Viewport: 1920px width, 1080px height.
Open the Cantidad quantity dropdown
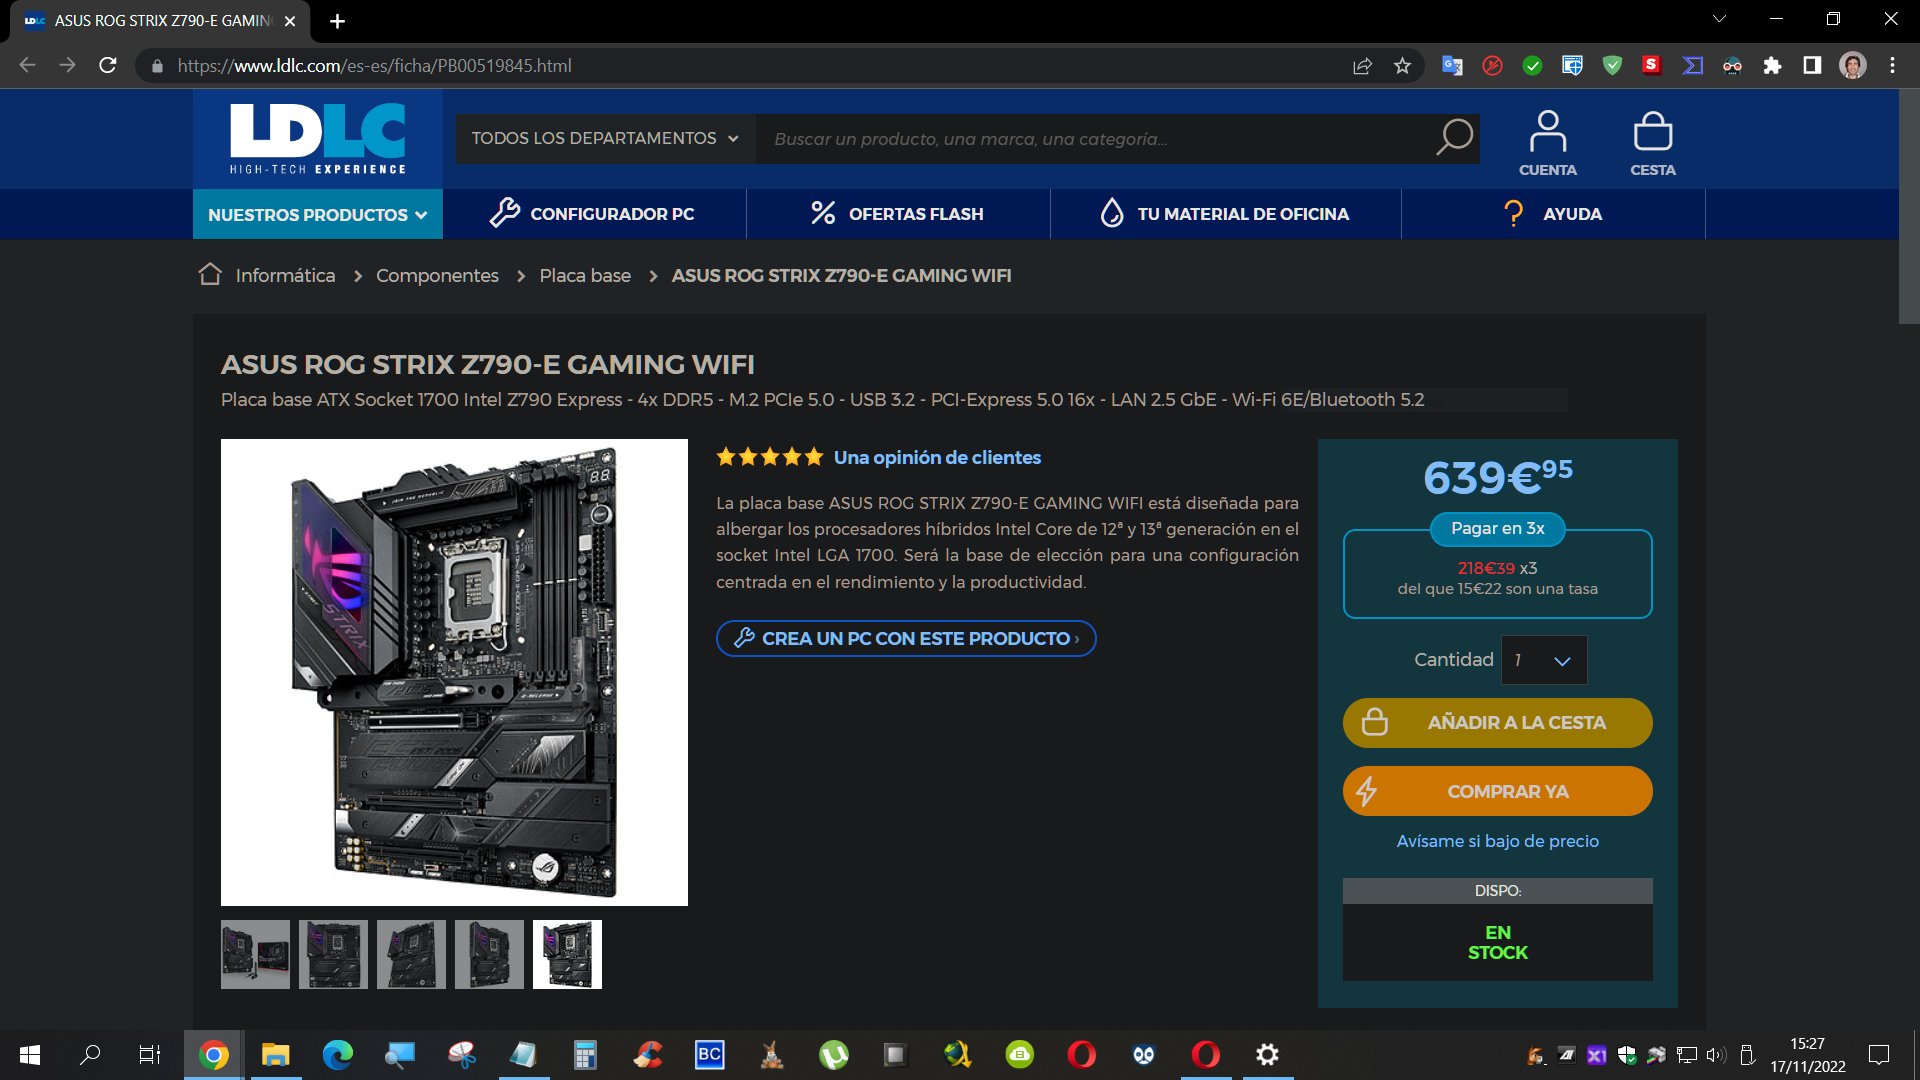[1544, 660]
